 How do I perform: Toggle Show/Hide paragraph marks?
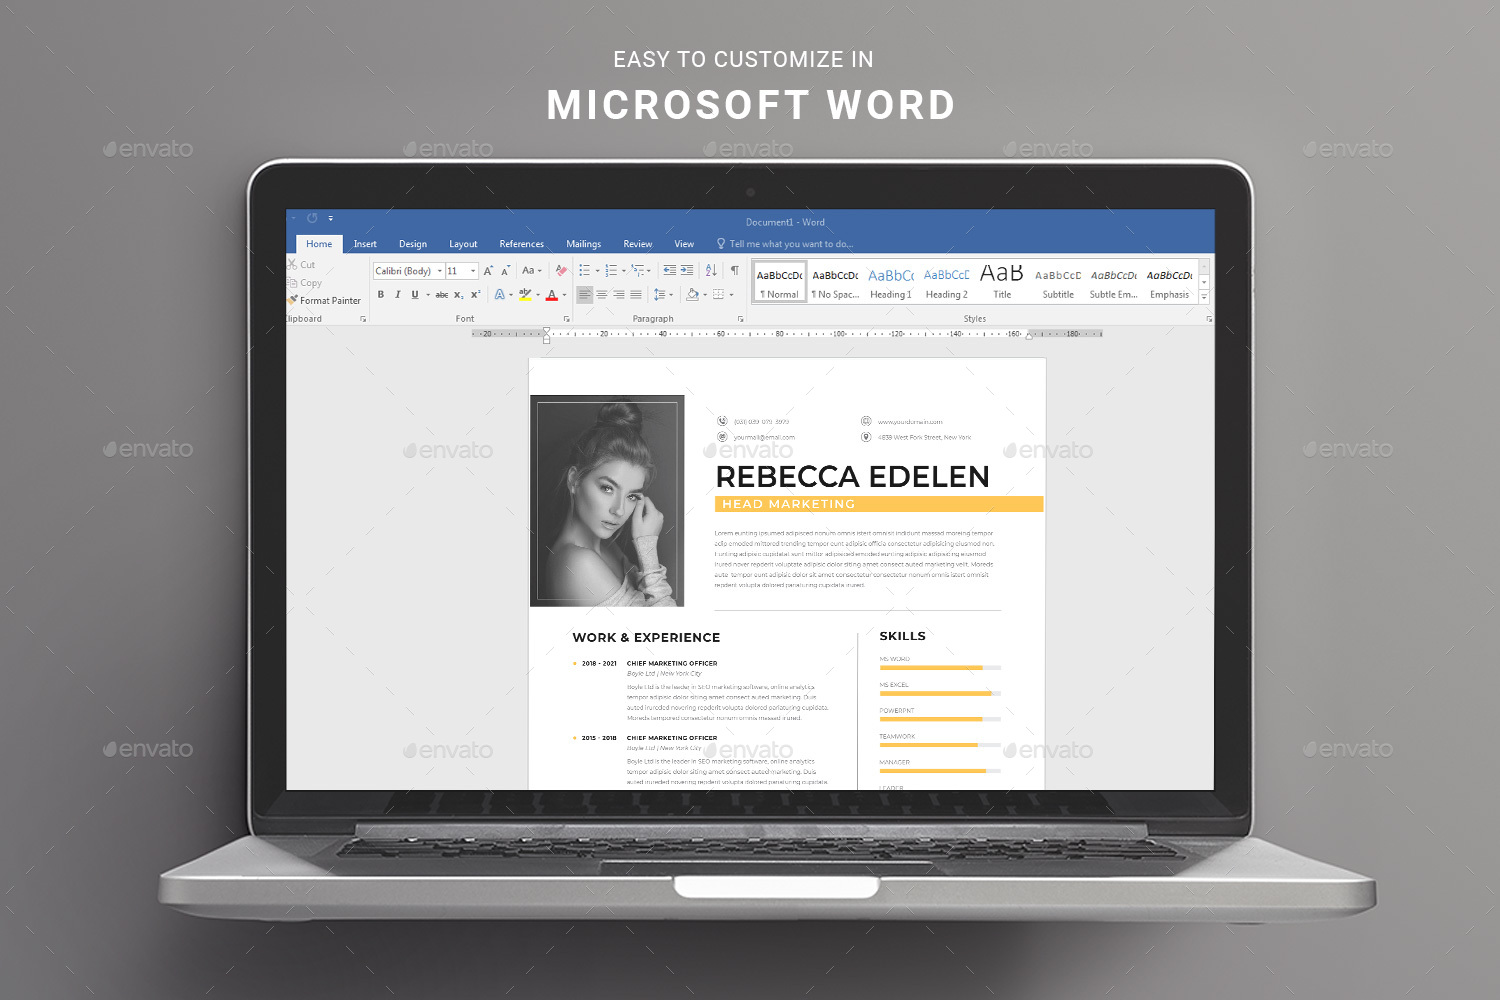click(735, 271)
